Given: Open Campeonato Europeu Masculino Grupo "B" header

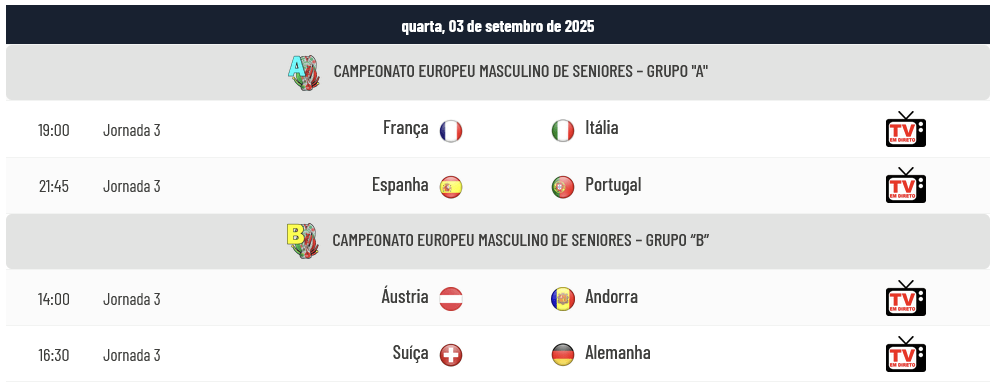Looking at the screenshot, I should pyautogui.click(x=498, y=241).
